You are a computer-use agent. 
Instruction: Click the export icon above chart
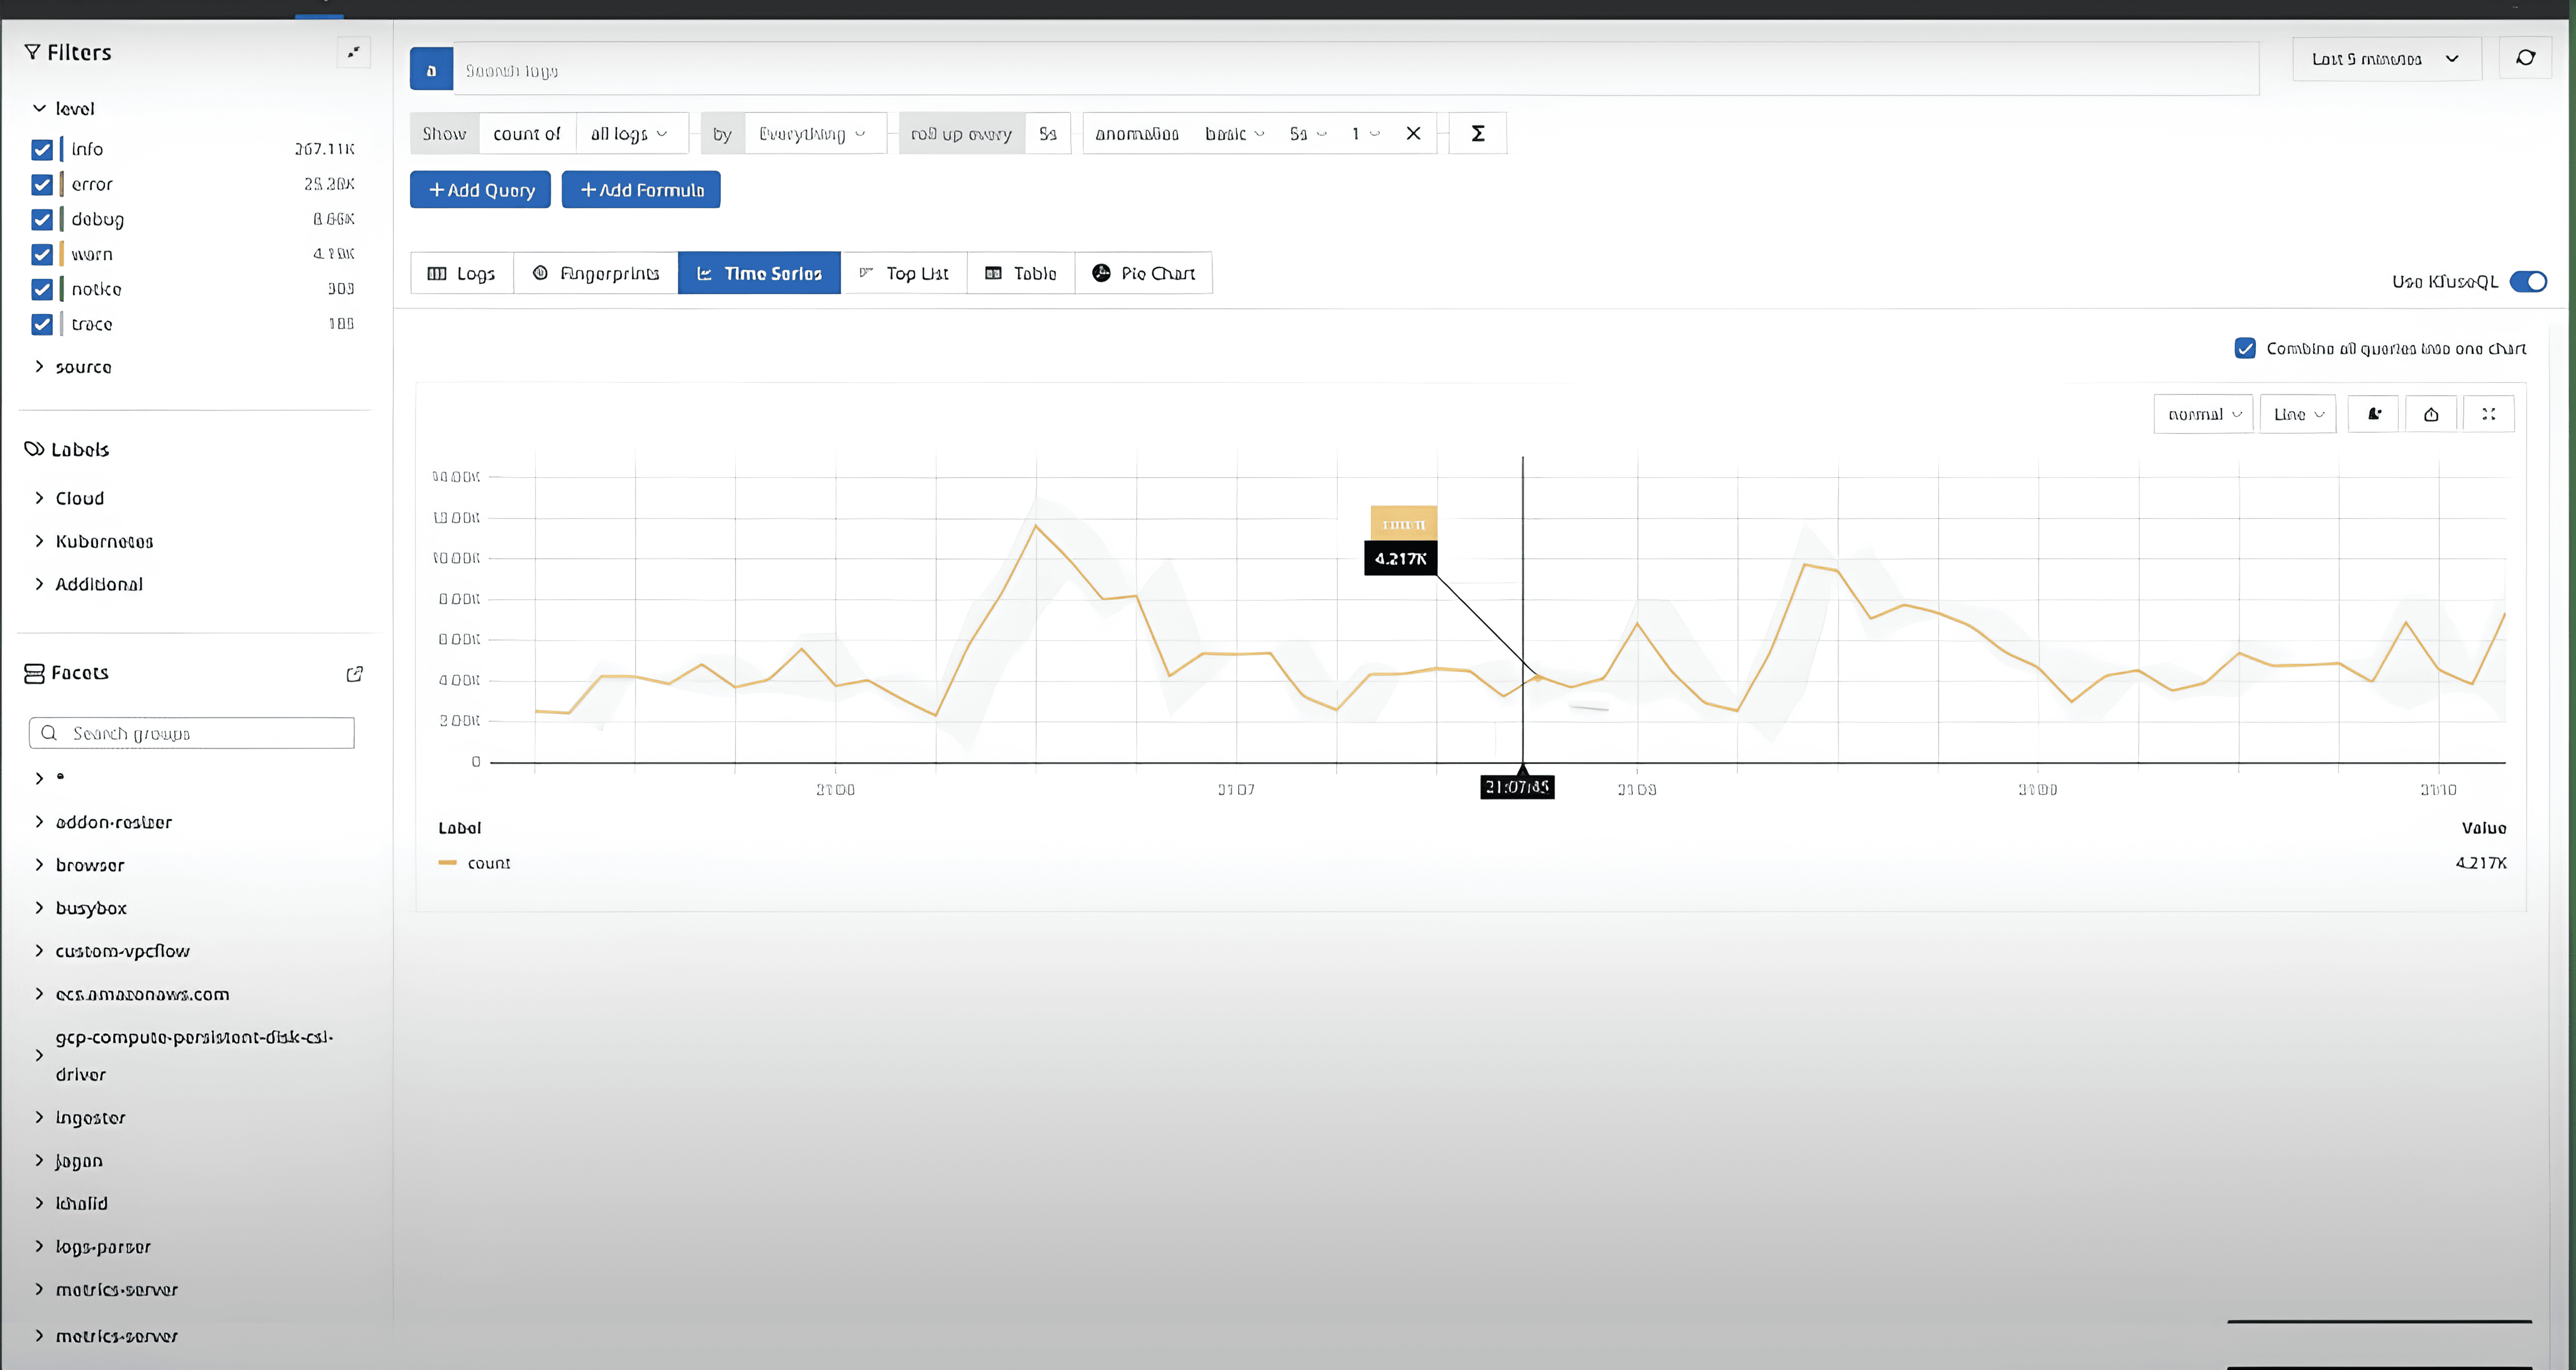pos(2431,414)
